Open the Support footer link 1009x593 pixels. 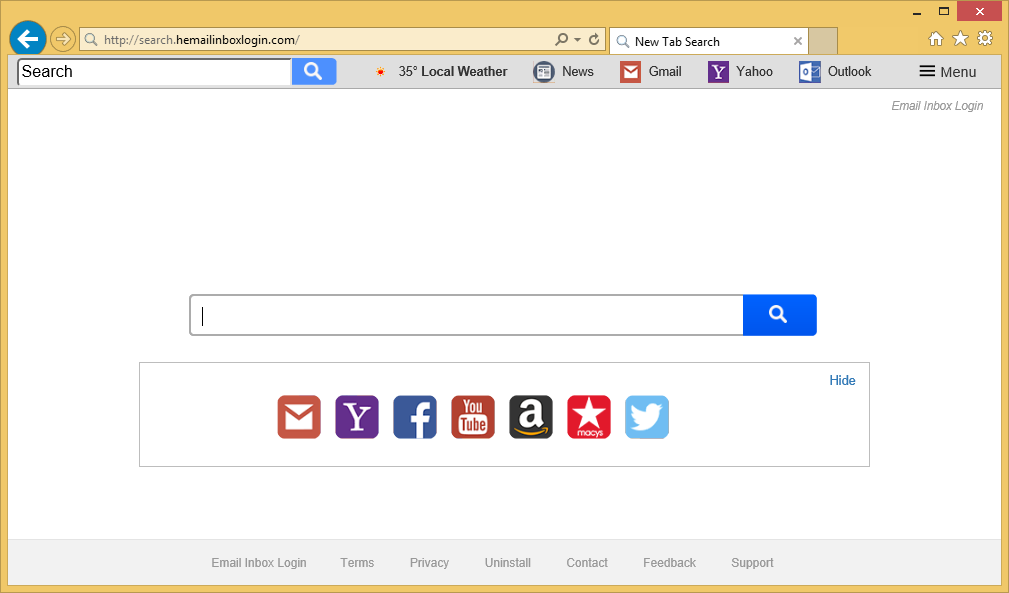tap(752, 563)
